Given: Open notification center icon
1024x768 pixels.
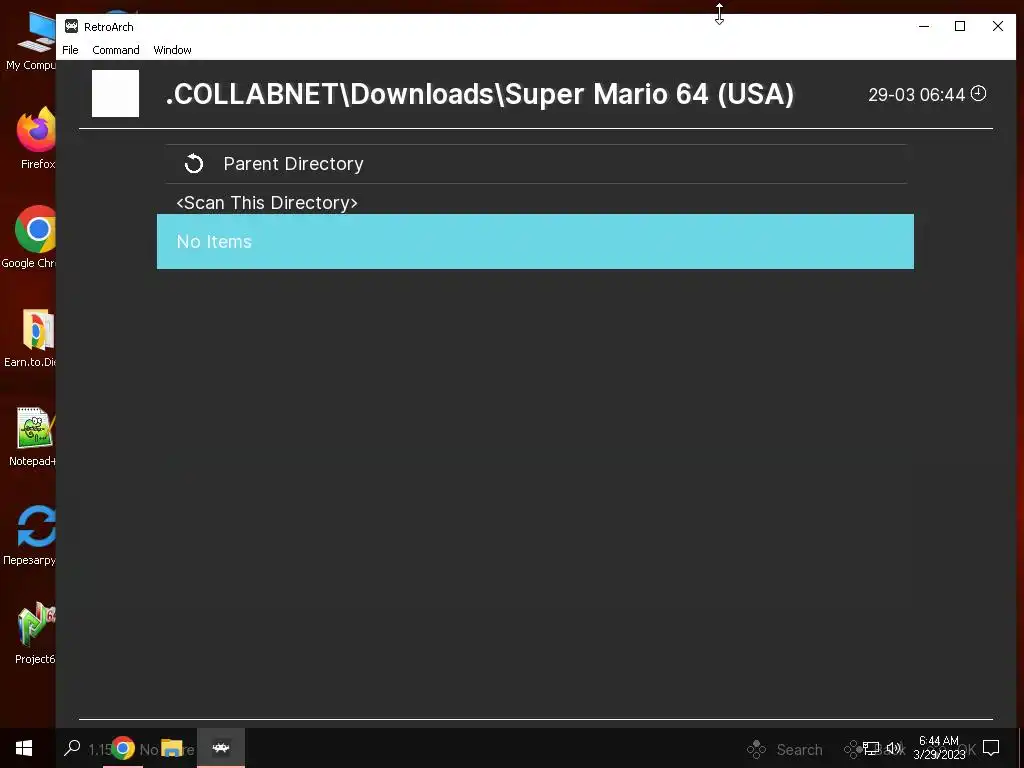Looking at the screenshot, I should click(x=991, y=748).
